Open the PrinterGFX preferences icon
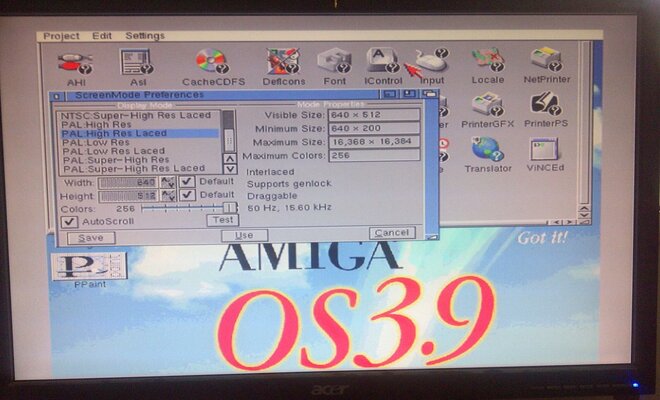Image resolution: width=660 pixels, height=400 pixels. (x=488, y=104)
